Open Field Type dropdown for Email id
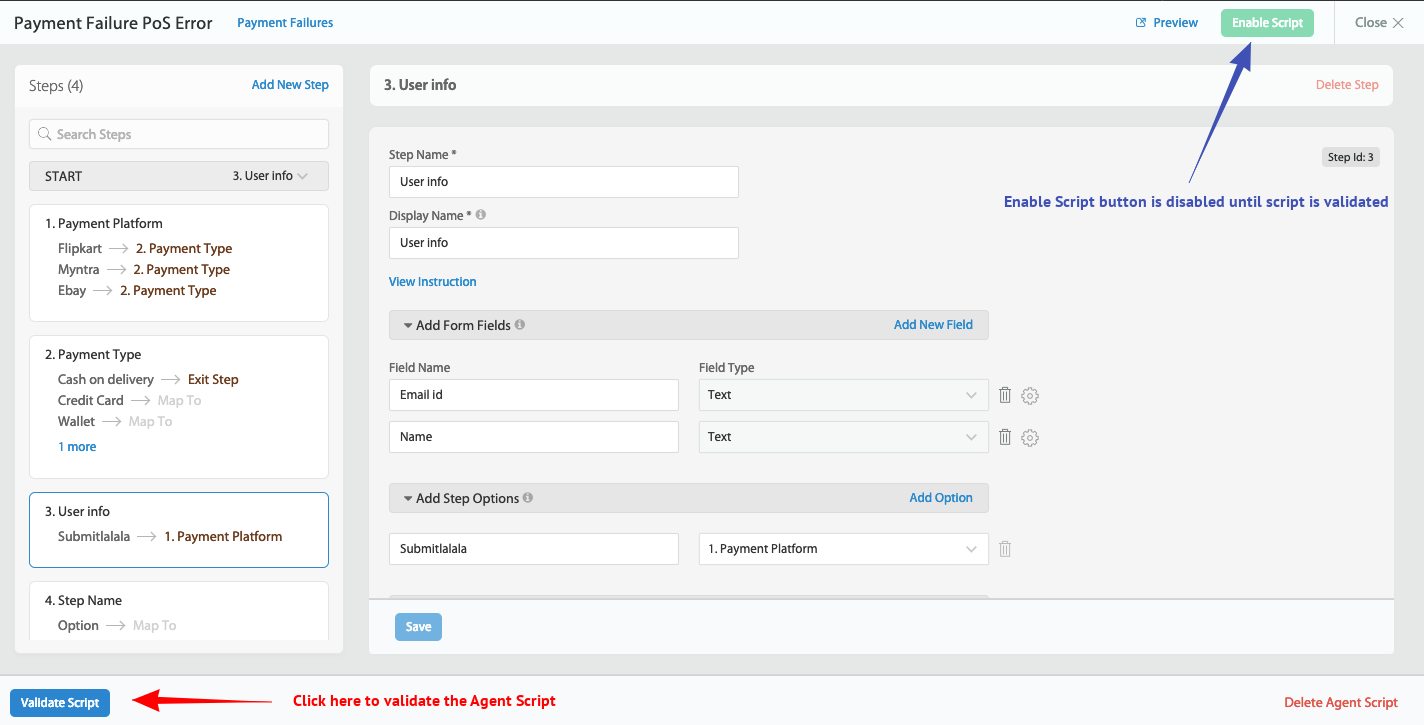The image size is (1424, 725). [843, 395]
